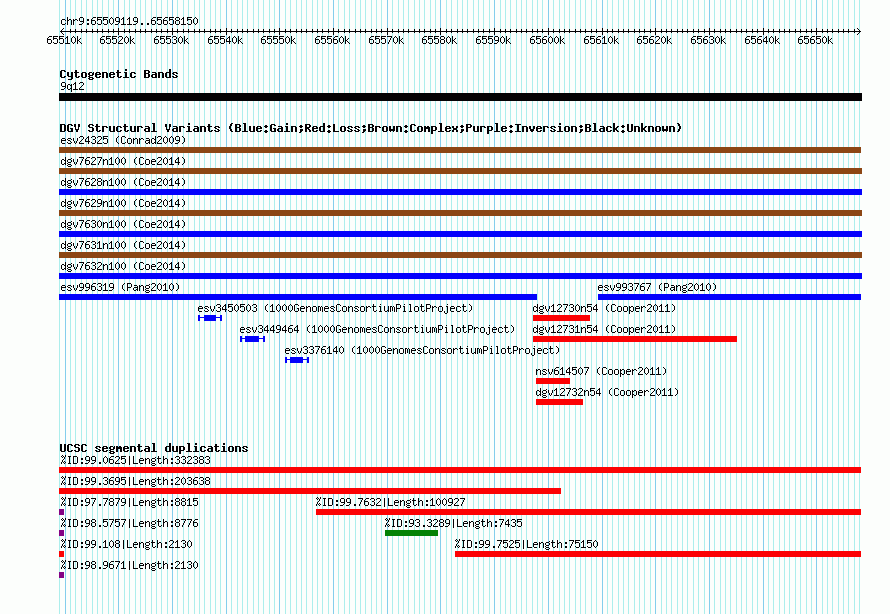Click the nsv614507 (Cooper2011) label

(x=601, y=371)
